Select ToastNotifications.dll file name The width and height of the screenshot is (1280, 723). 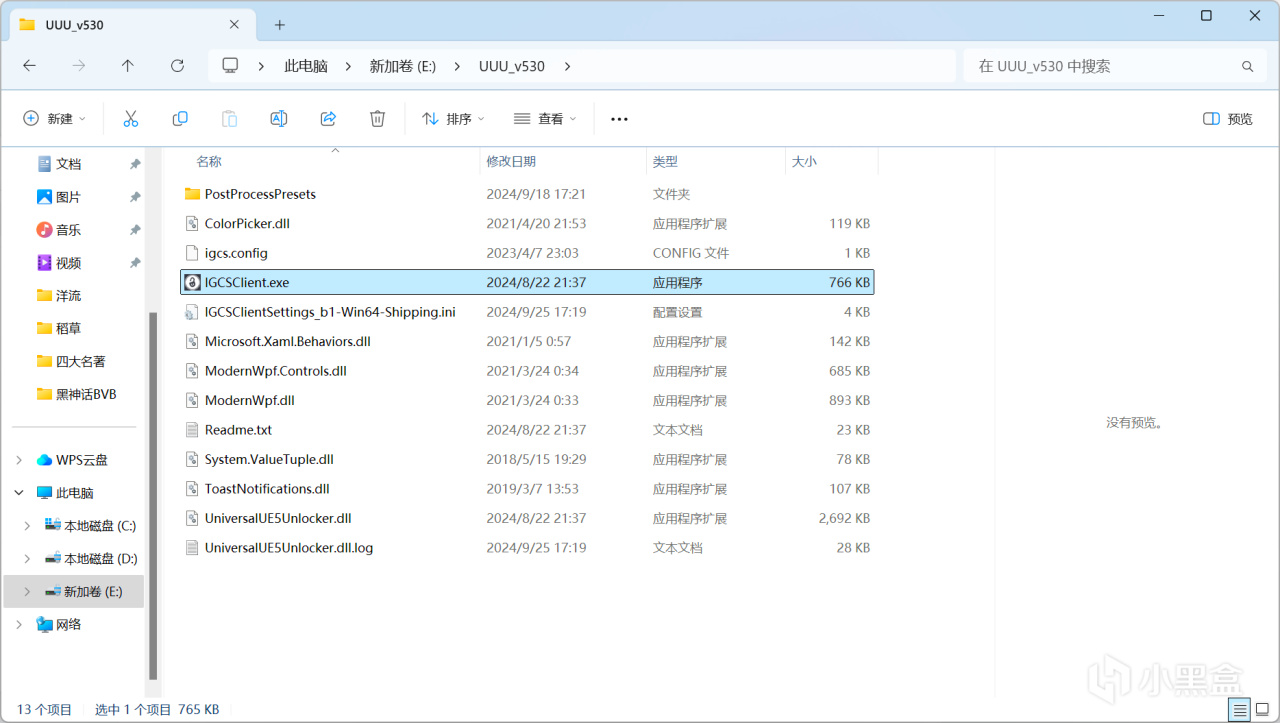[267, 489]
